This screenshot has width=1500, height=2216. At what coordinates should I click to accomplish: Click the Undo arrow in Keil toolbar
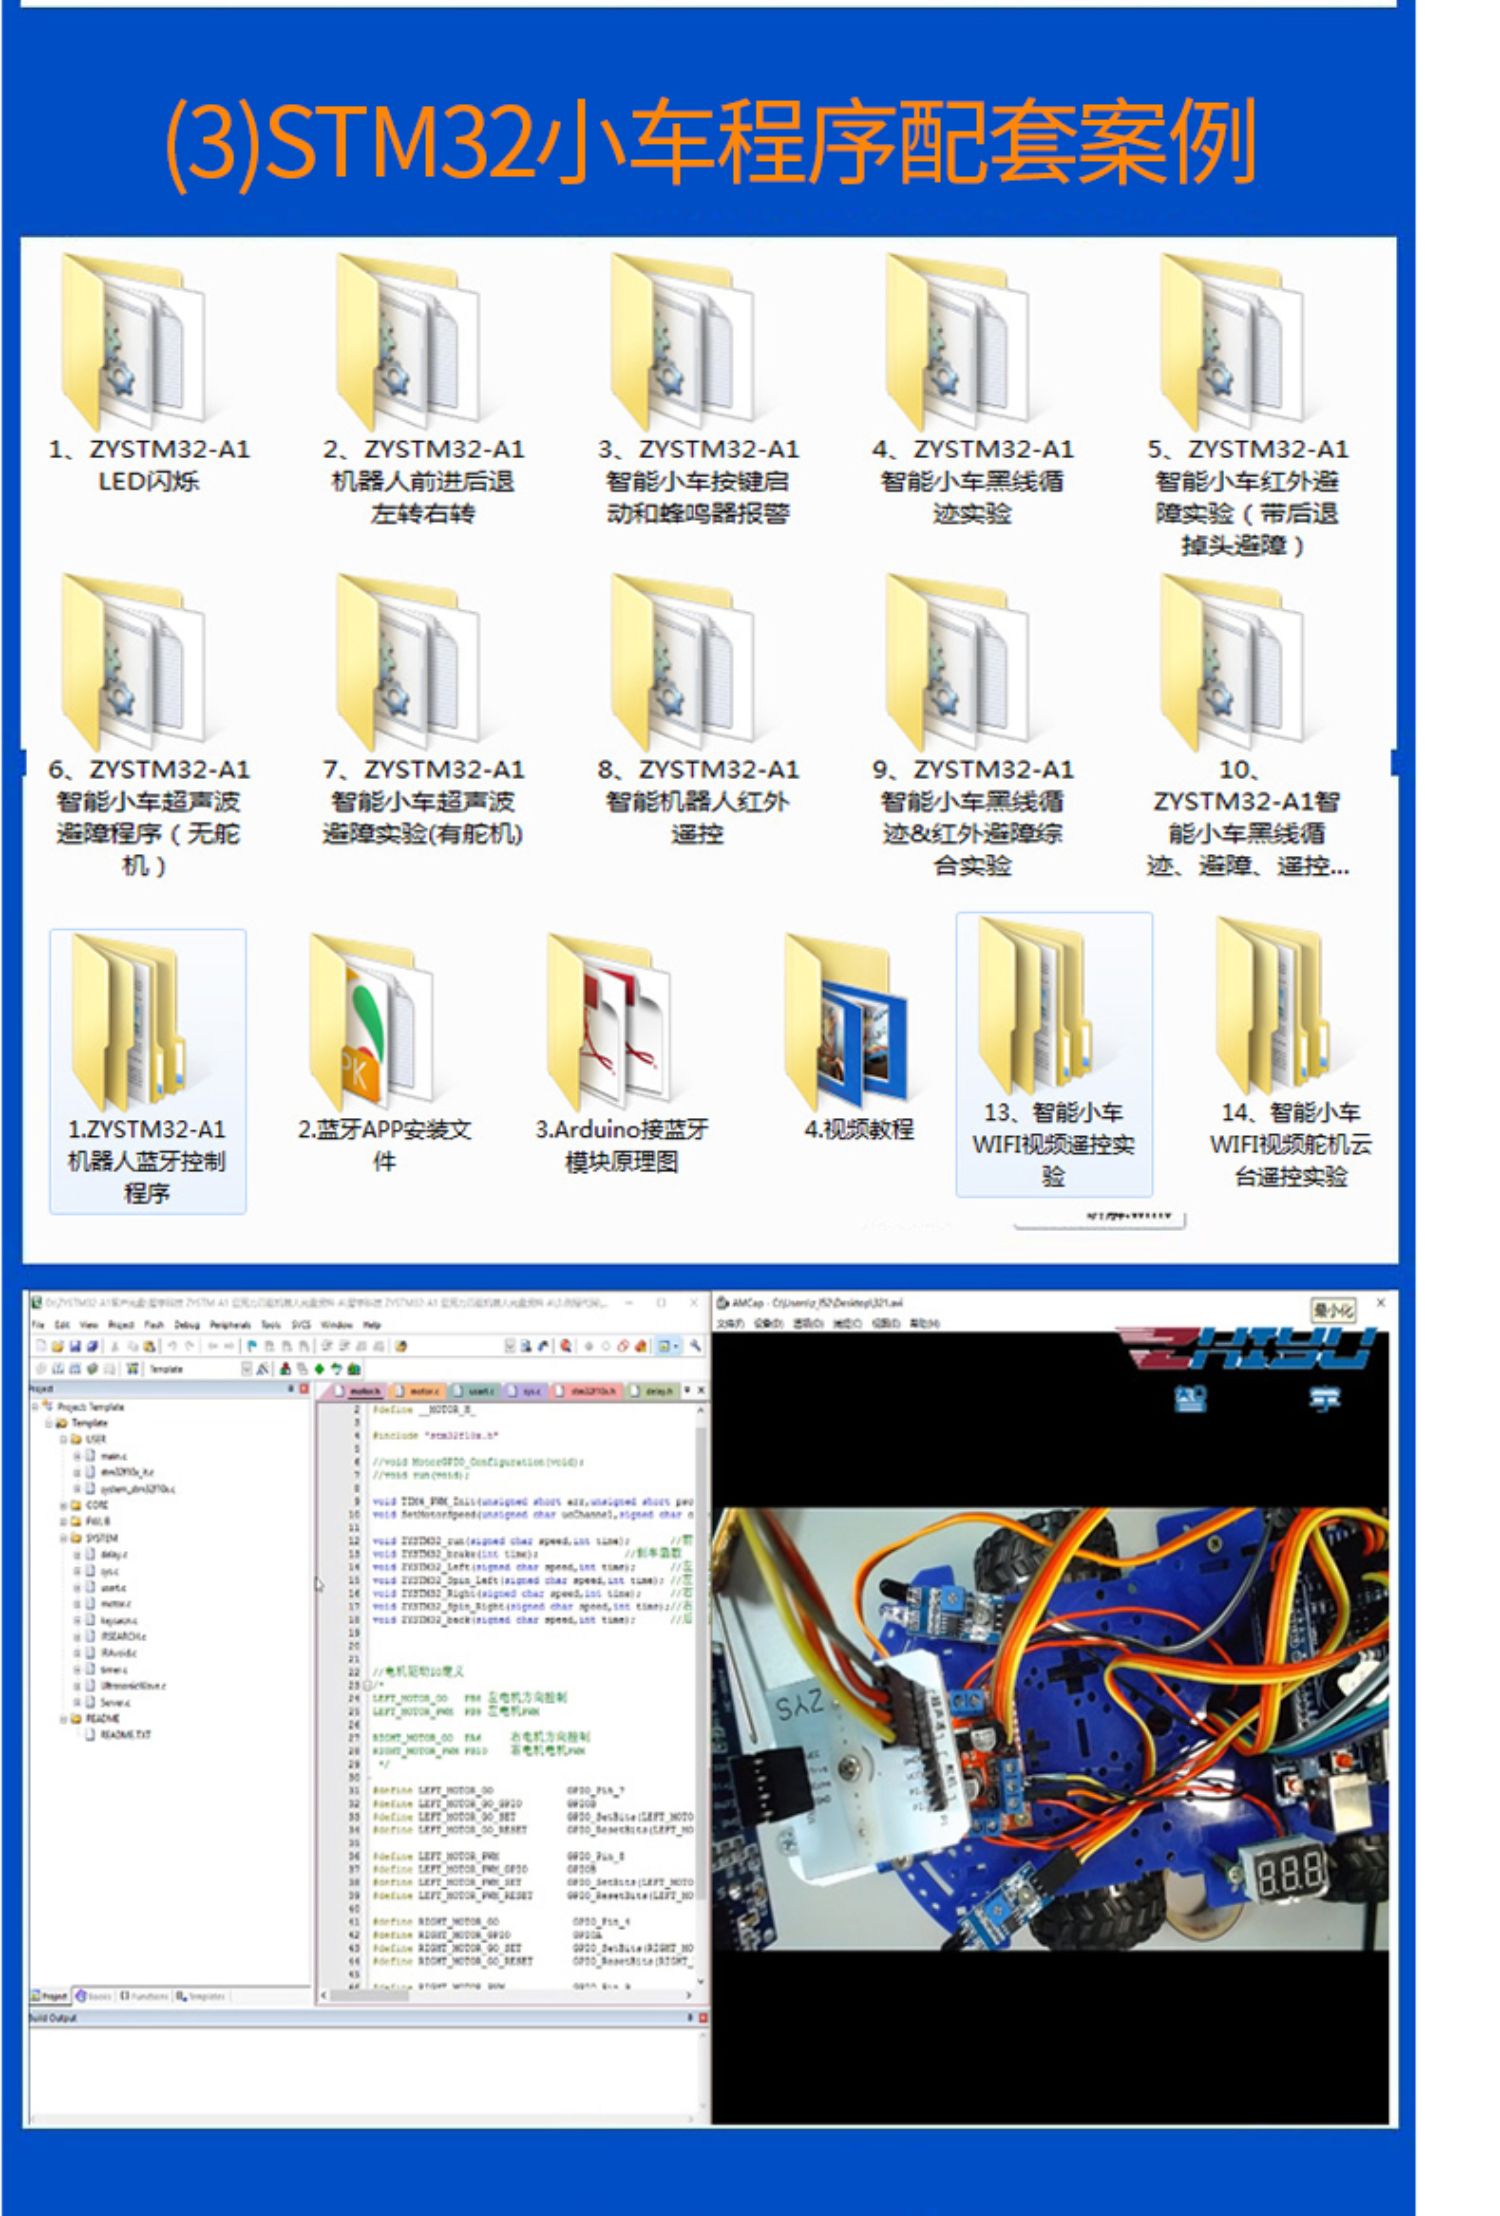[173, 1346]
